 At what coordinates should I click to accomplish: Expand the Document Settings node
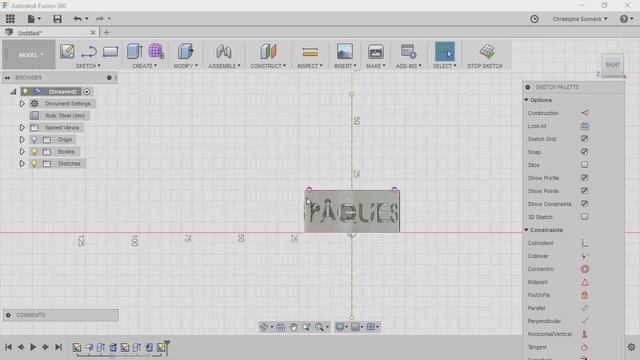pyautogui.click(x=22, y=104)
